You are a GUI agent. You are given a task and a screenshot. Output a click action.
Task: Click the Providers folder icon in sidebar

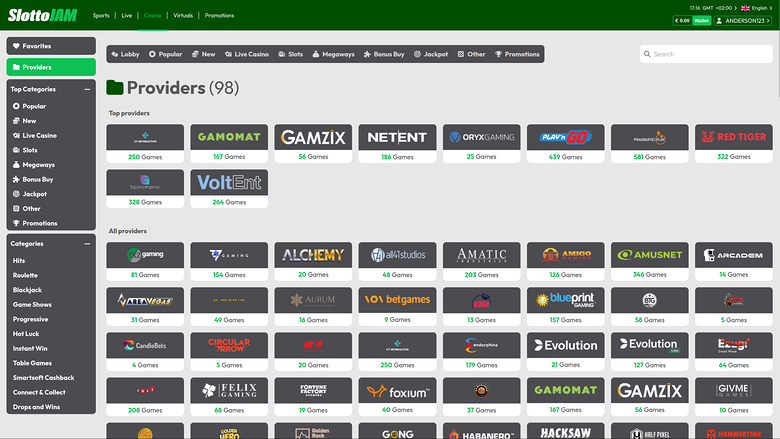pos(16,67)
